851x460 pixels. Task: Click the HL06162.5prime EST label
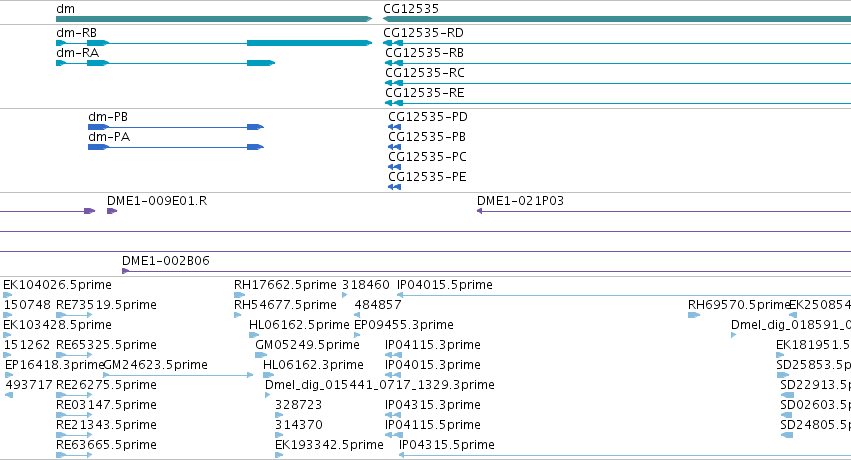[x=299, y=325]
